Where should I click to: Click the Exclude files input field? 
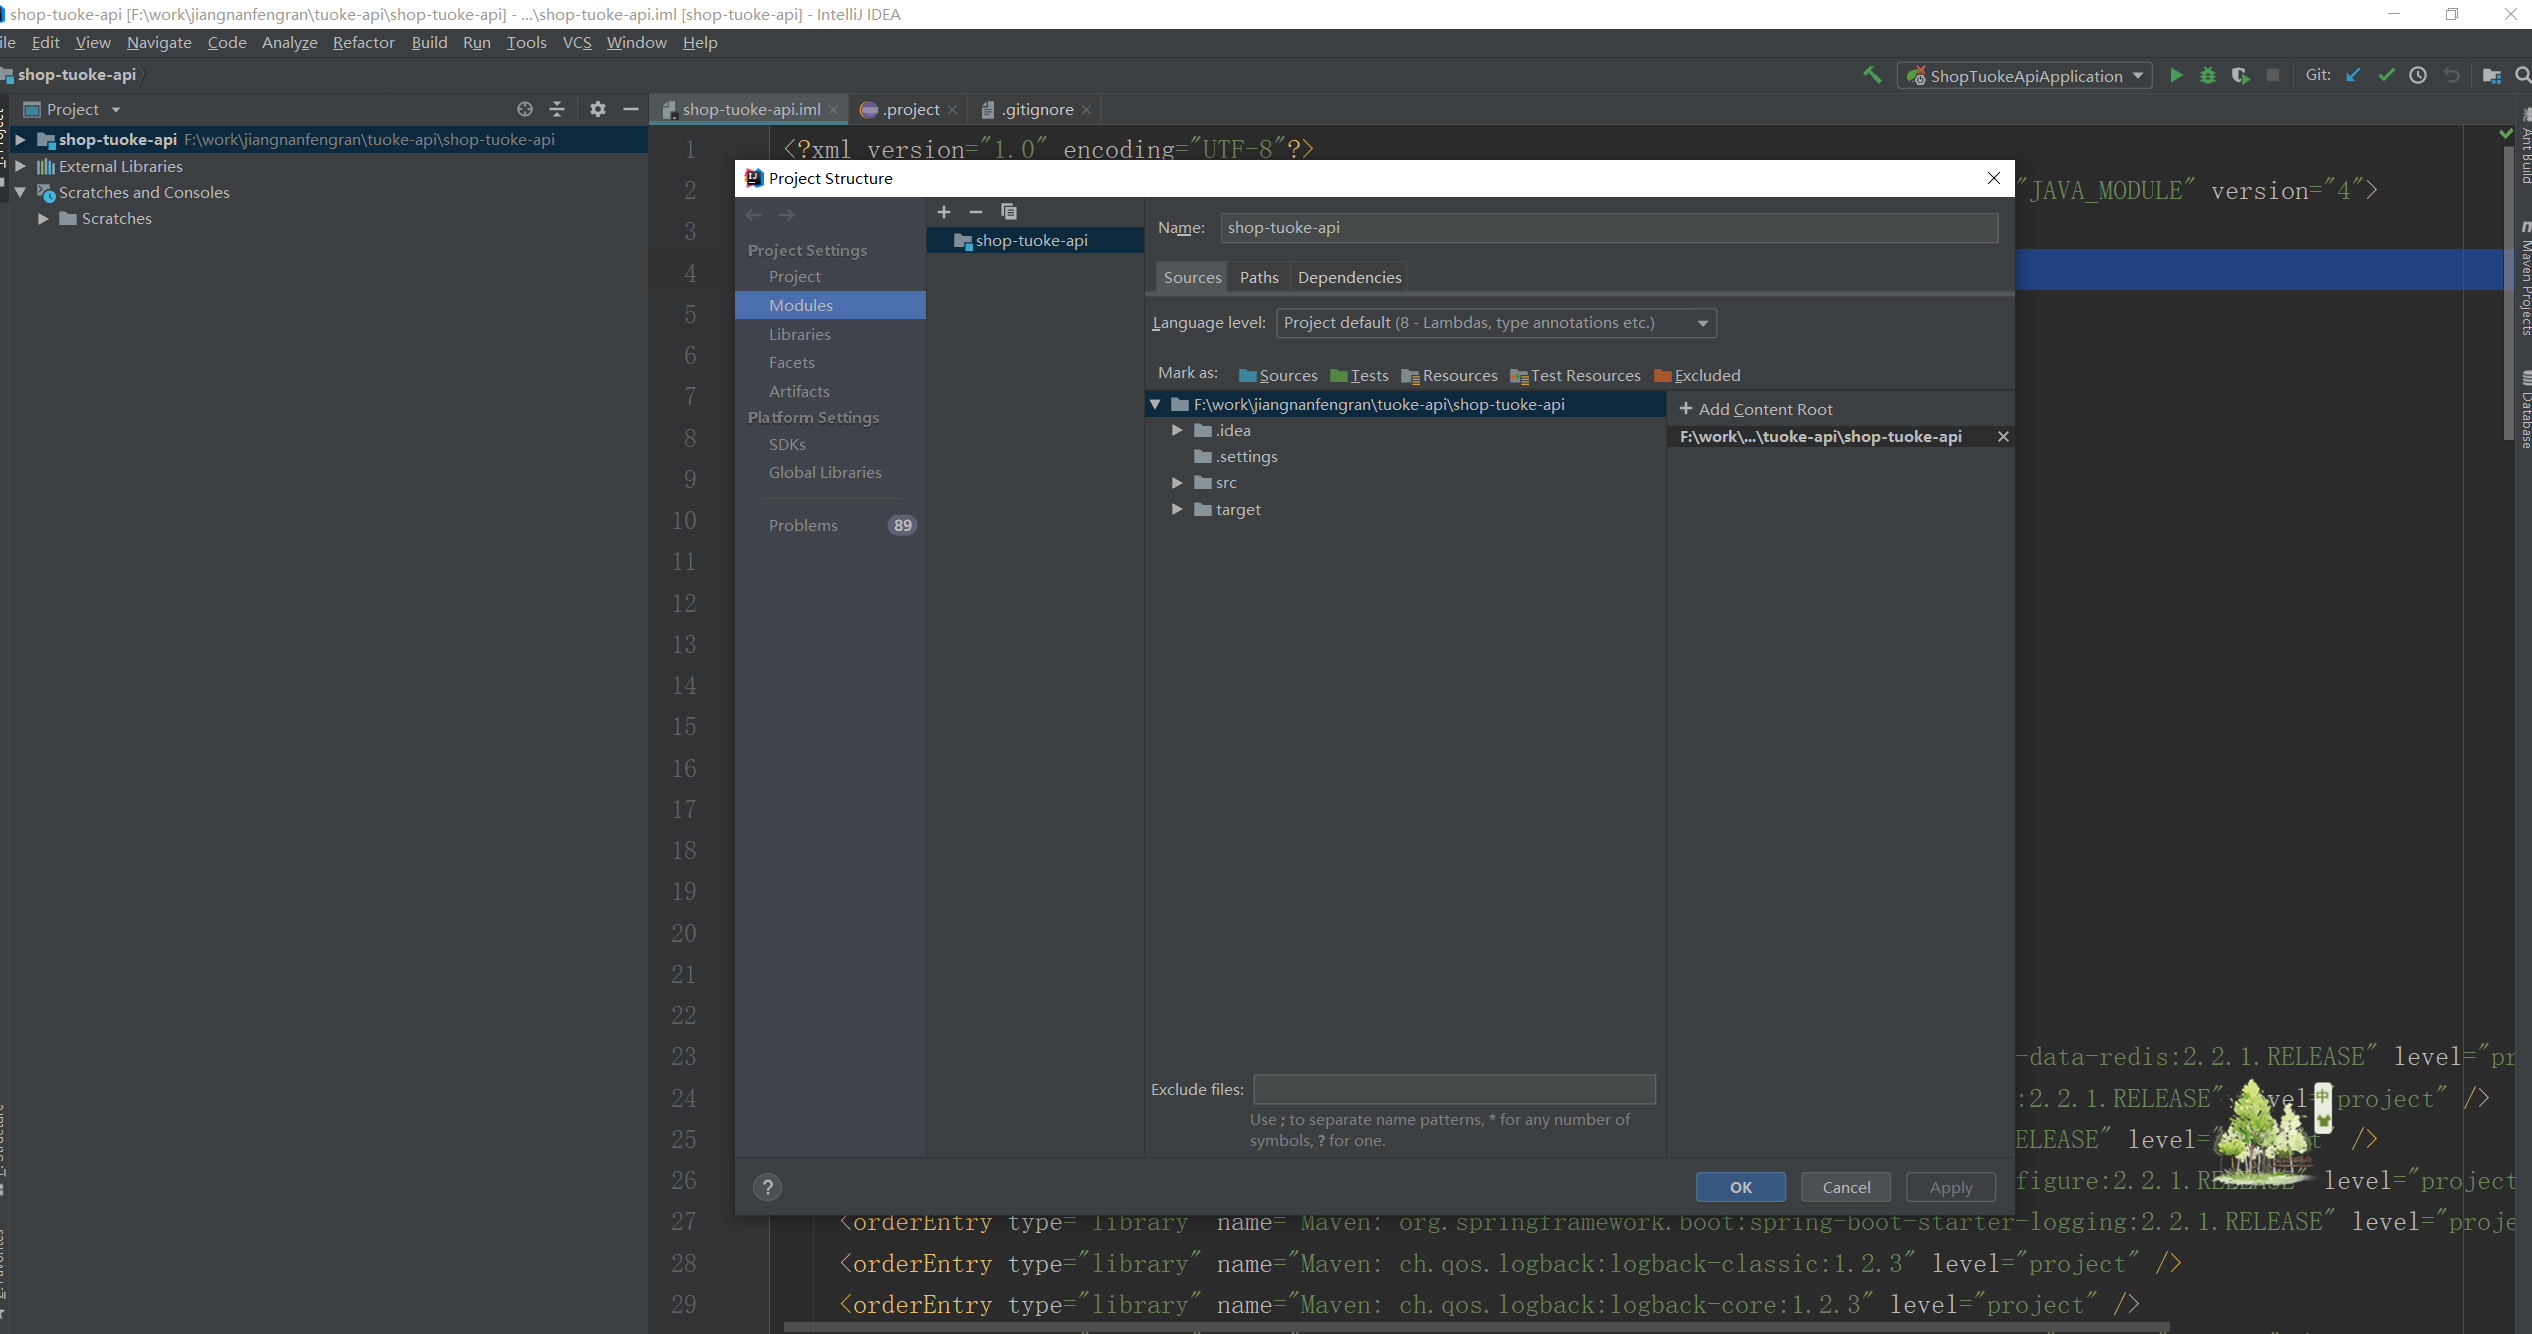point(1454,1088)
